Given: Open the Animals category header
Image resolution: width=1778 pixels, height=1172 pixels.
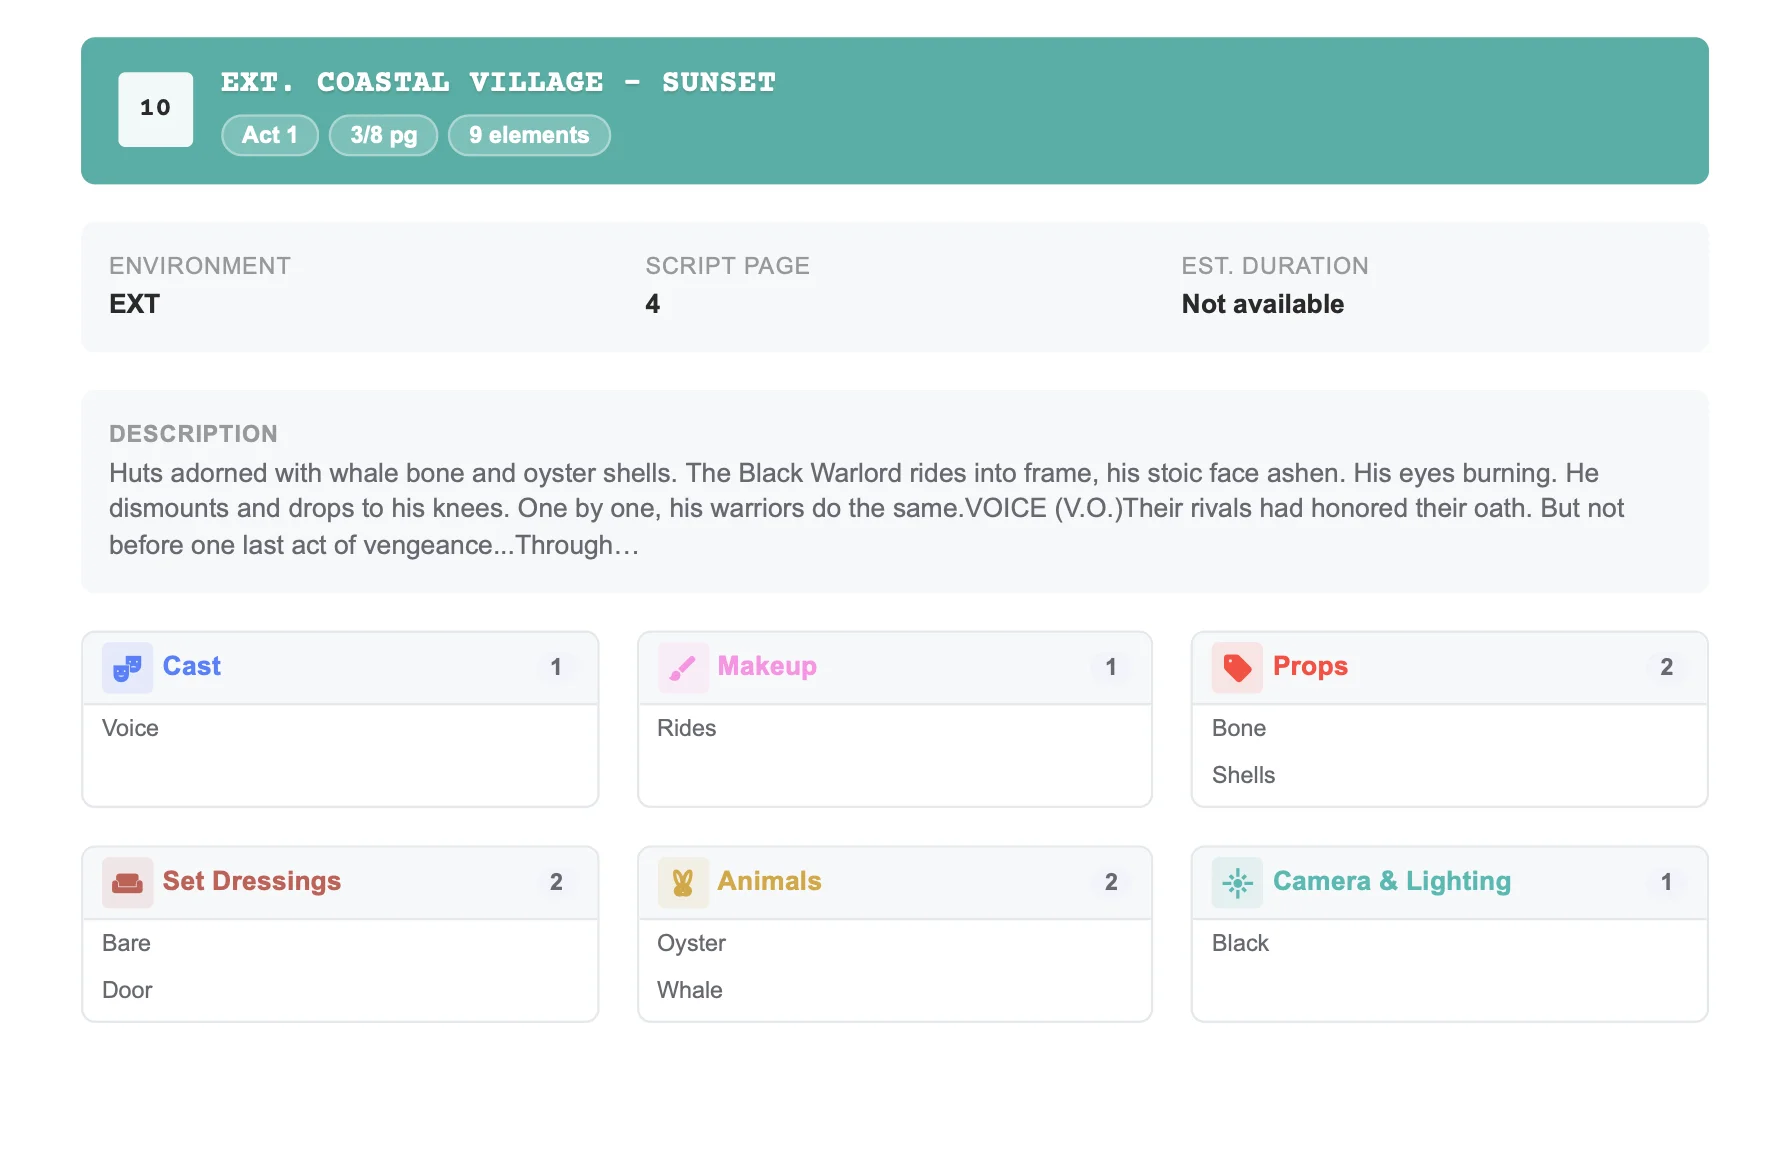Looking at the screenshot, I should (895, 883).
